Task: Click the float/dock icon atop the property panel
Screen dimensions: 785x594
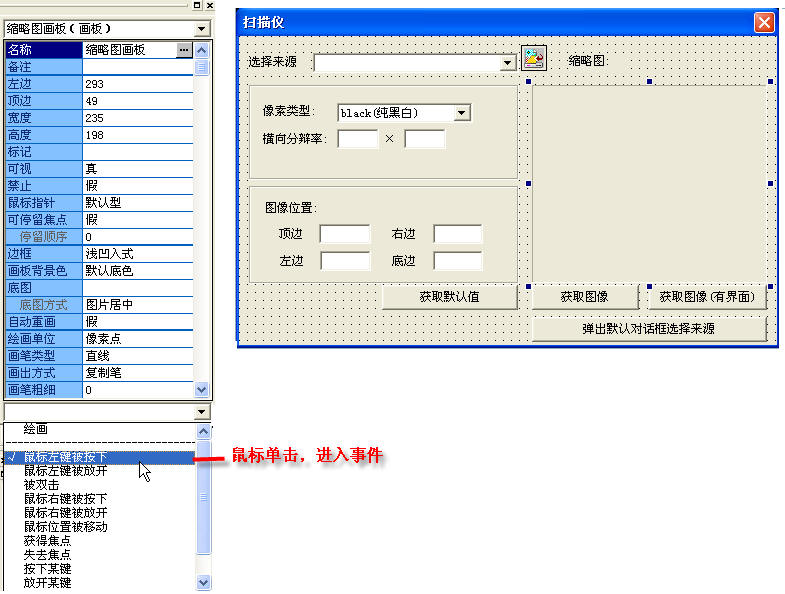Action: tap(196, 6)
